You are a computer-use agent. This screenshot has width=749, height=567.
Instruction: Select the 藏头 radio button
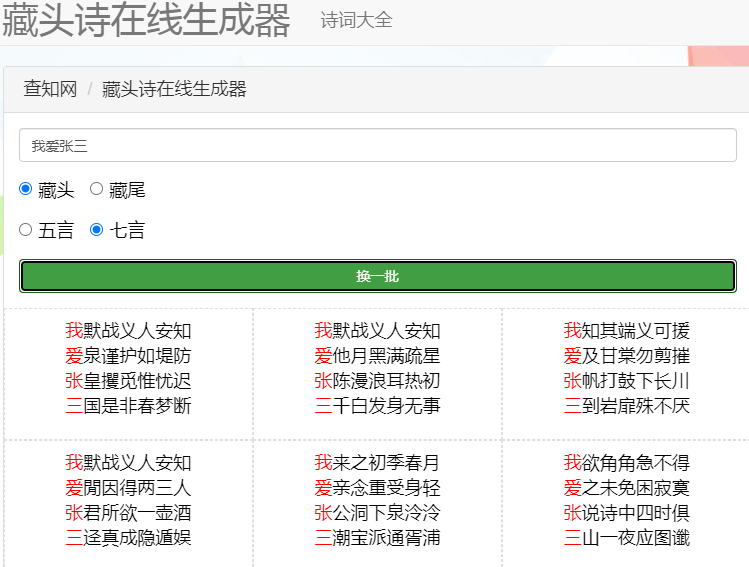26,189
